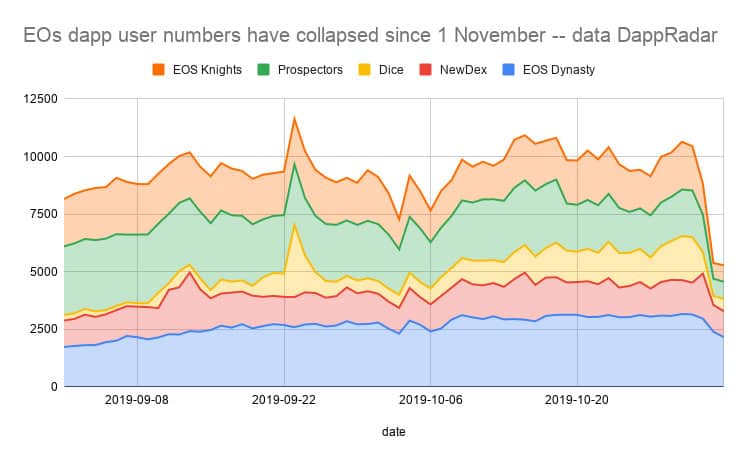The width and height of the screenshot is (747, 462).
Task: Click the 2019-10-06 date axis label
Action: (430, 400)
